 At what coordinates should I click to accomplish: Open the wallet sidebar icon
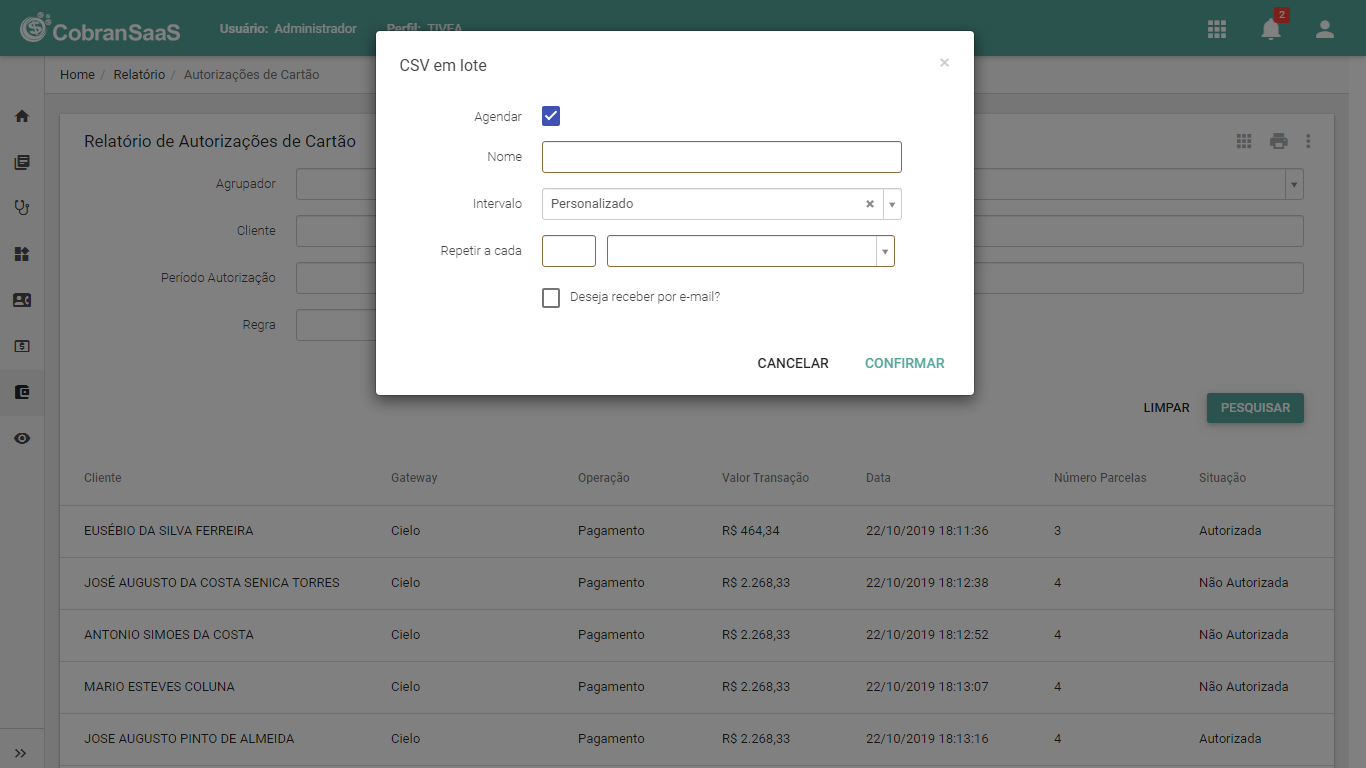[22, 392]
